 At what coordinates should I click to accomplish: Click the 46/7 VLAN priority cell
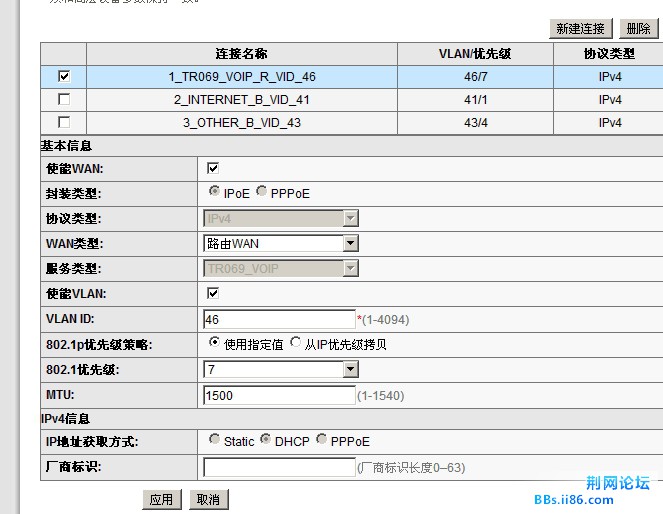click(476, 77)
